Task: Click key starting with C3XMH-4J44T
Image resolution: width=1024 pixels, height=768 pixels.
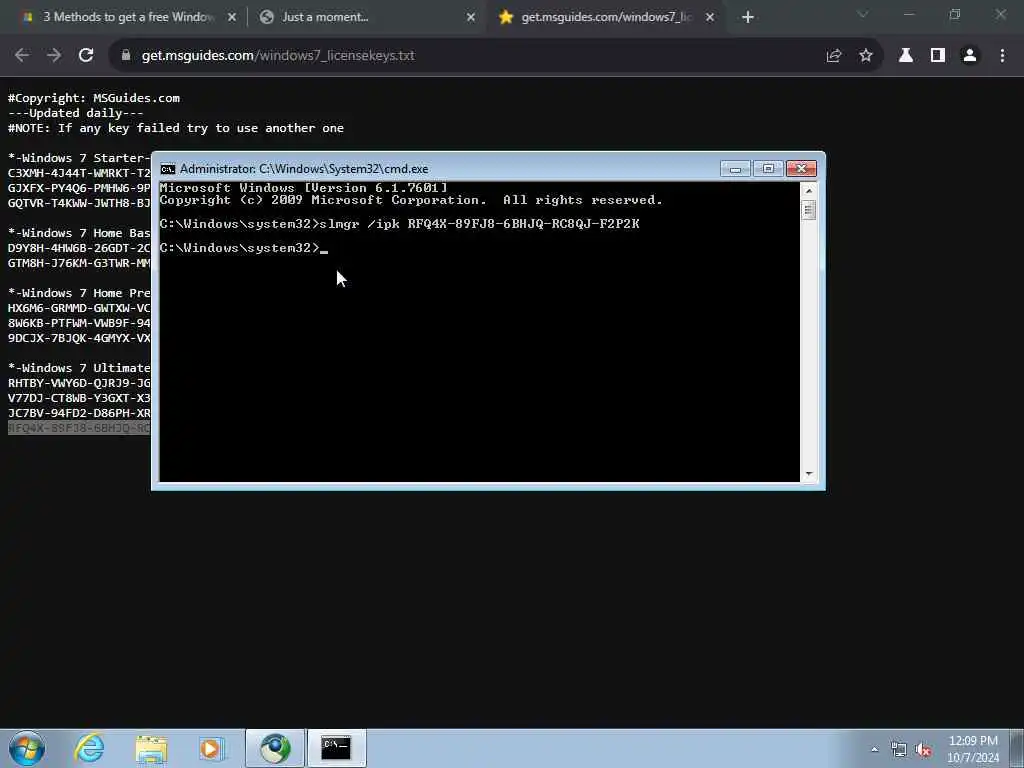Action: tap(79, 173)
